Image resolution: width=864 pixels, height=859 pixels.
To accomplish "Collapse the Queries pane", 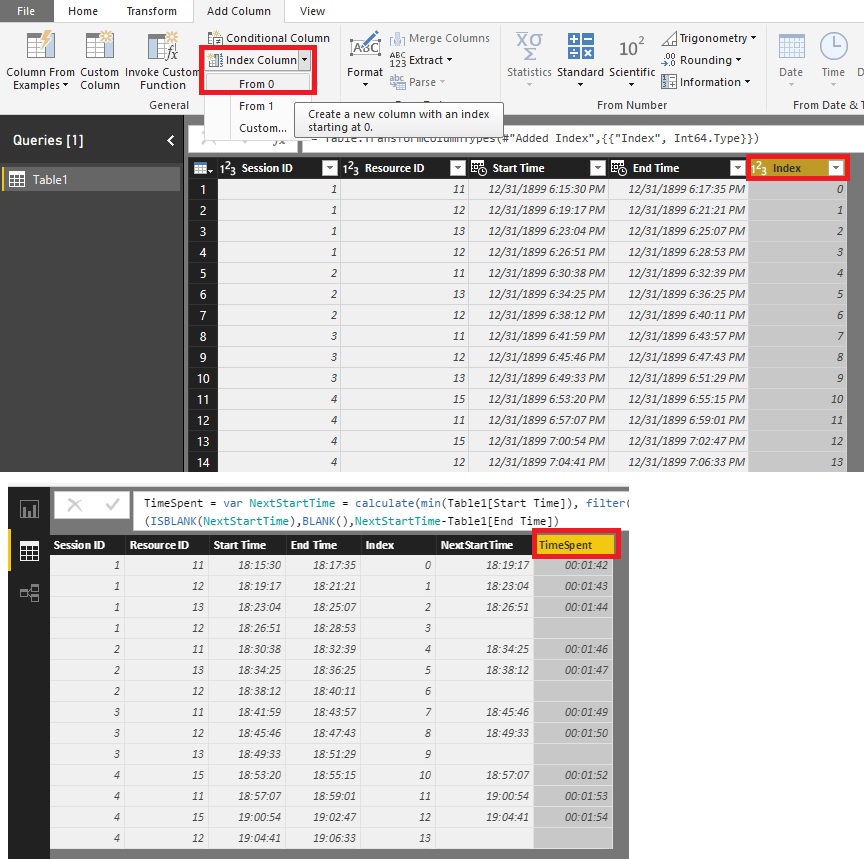I will (171, 141).
